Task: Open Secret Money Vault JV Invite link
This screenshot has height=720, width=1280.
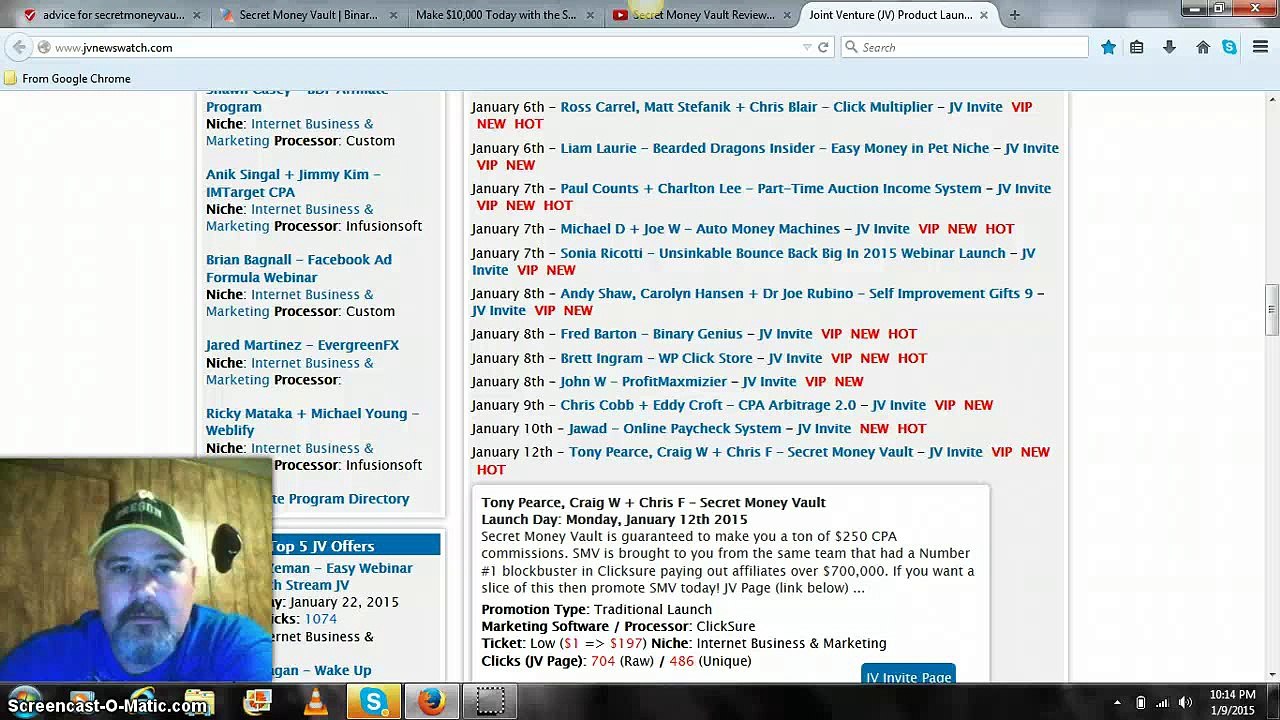Action: (776, 452)
